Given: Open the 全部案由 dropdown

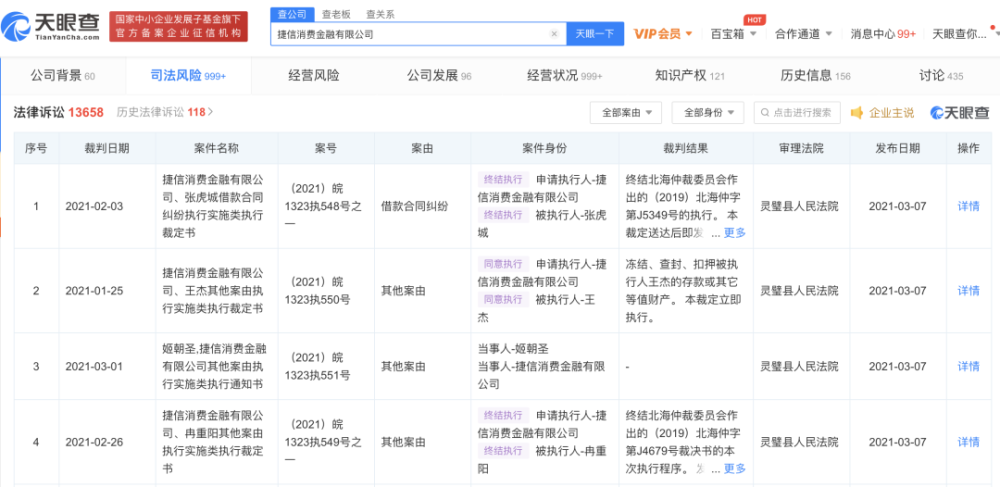Looking at the screenshot, I should coord(626,113).
